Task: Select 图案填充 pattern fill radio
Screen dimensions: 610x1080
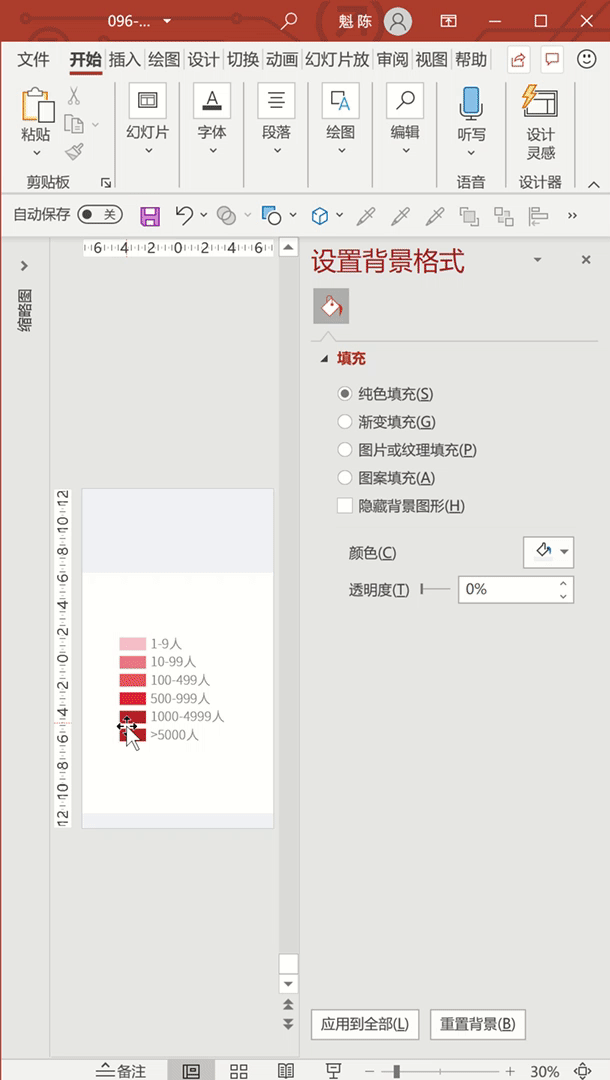Action: pyautogui.click(x=344, y=478)
